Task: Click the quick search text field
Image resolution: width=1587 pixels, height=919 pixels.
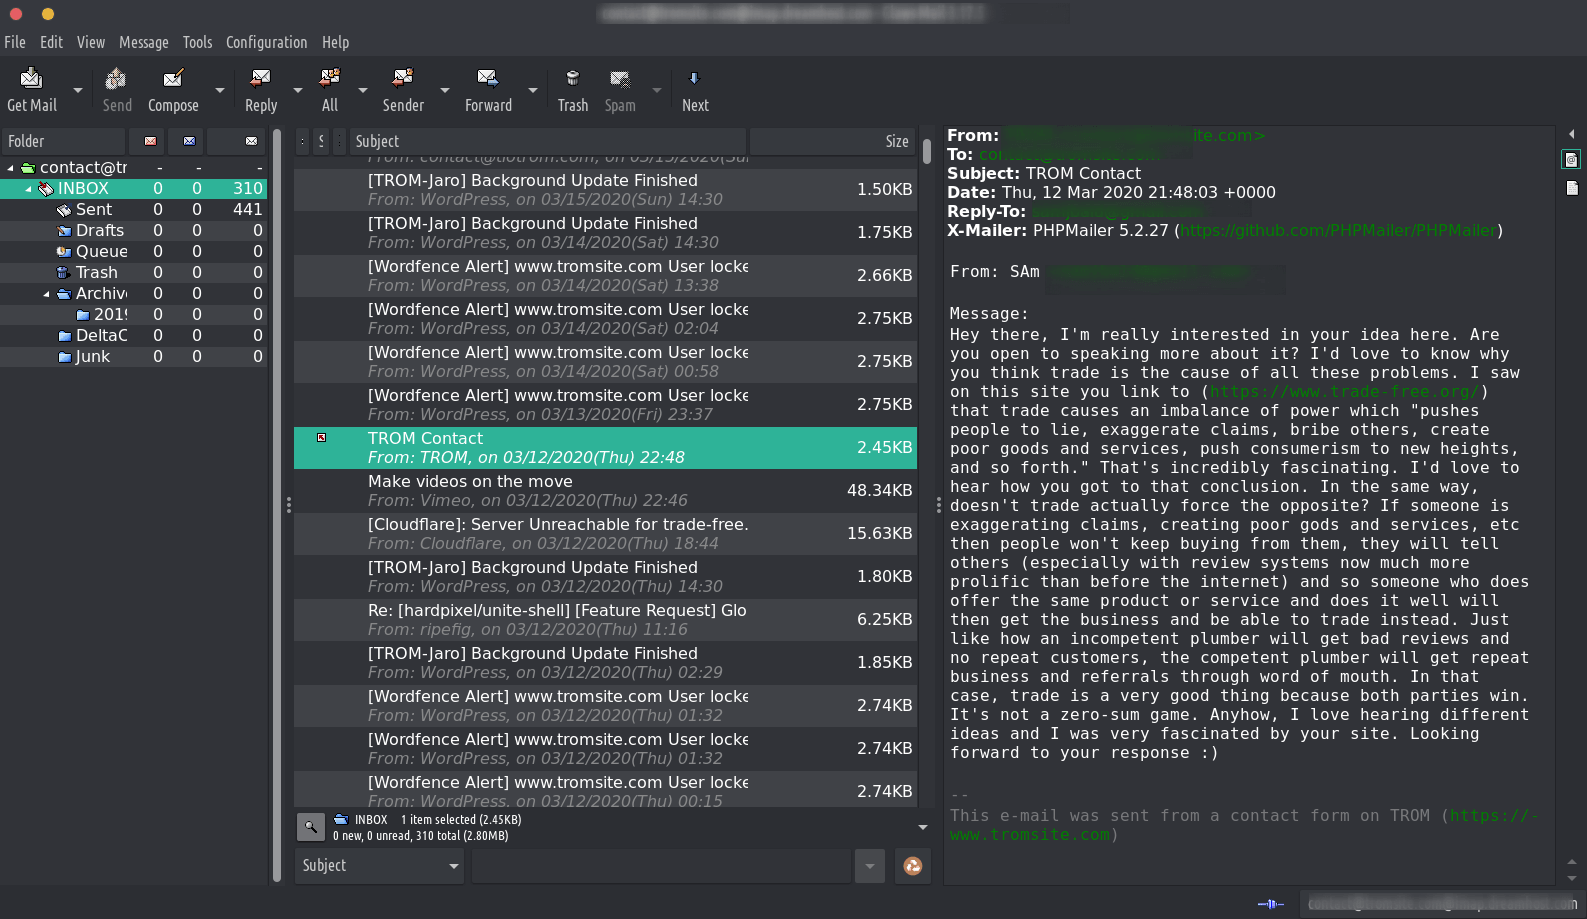Action: point(662,866)
